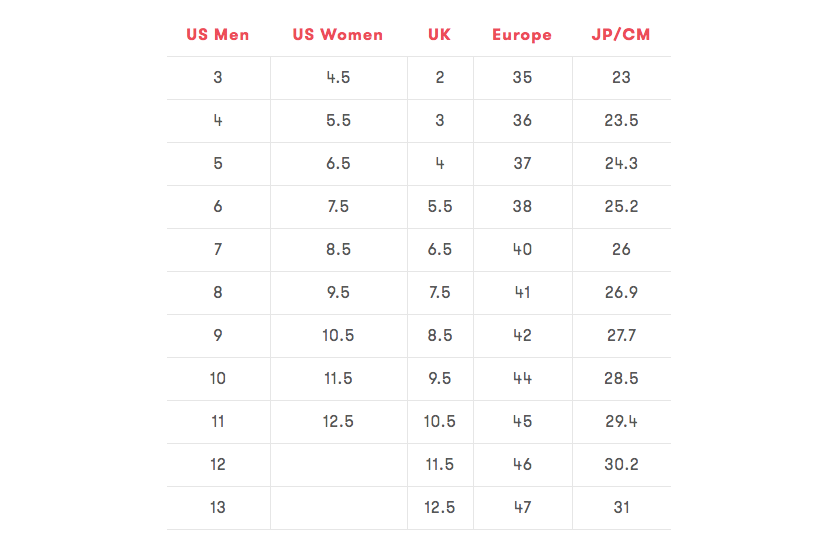
Task: Select the UK column header
Action: click(x=440, y=35)
